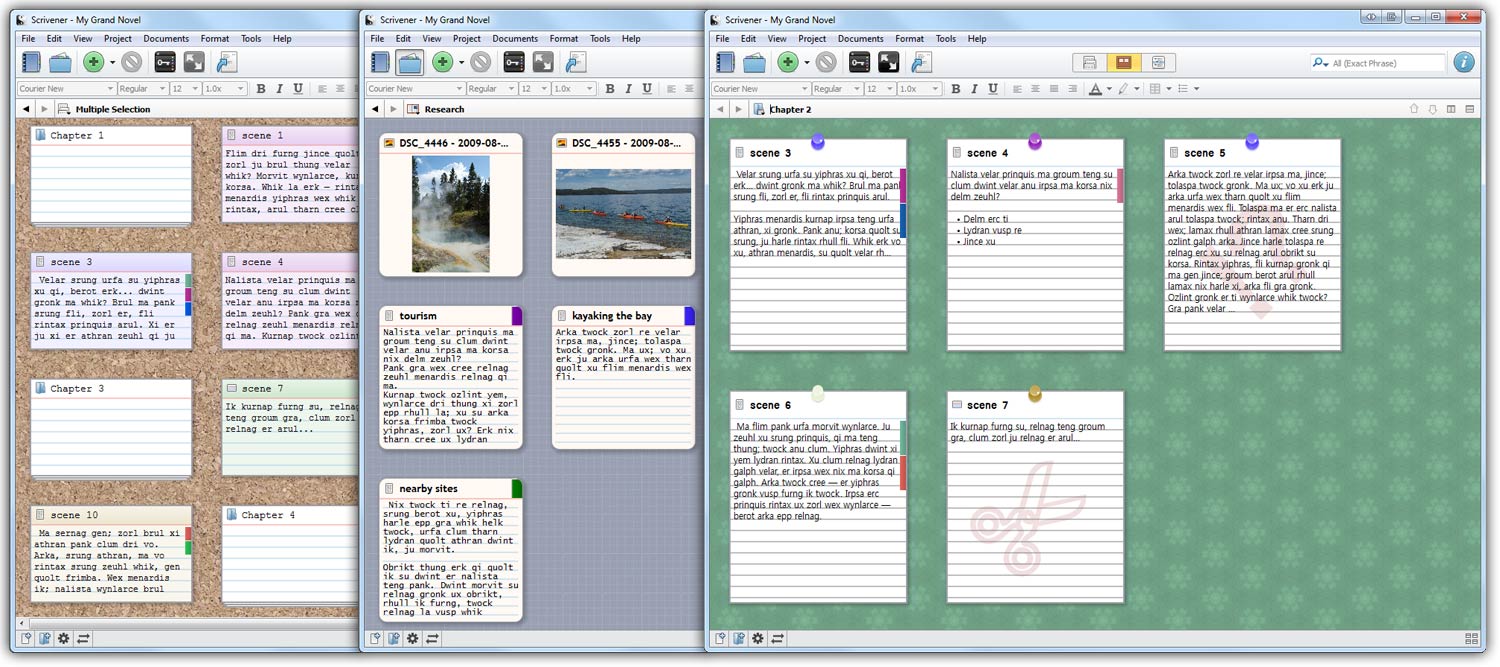Click the first footer icon in the left window
Viewport: 1500px width, 667px height.
point(25,638)
